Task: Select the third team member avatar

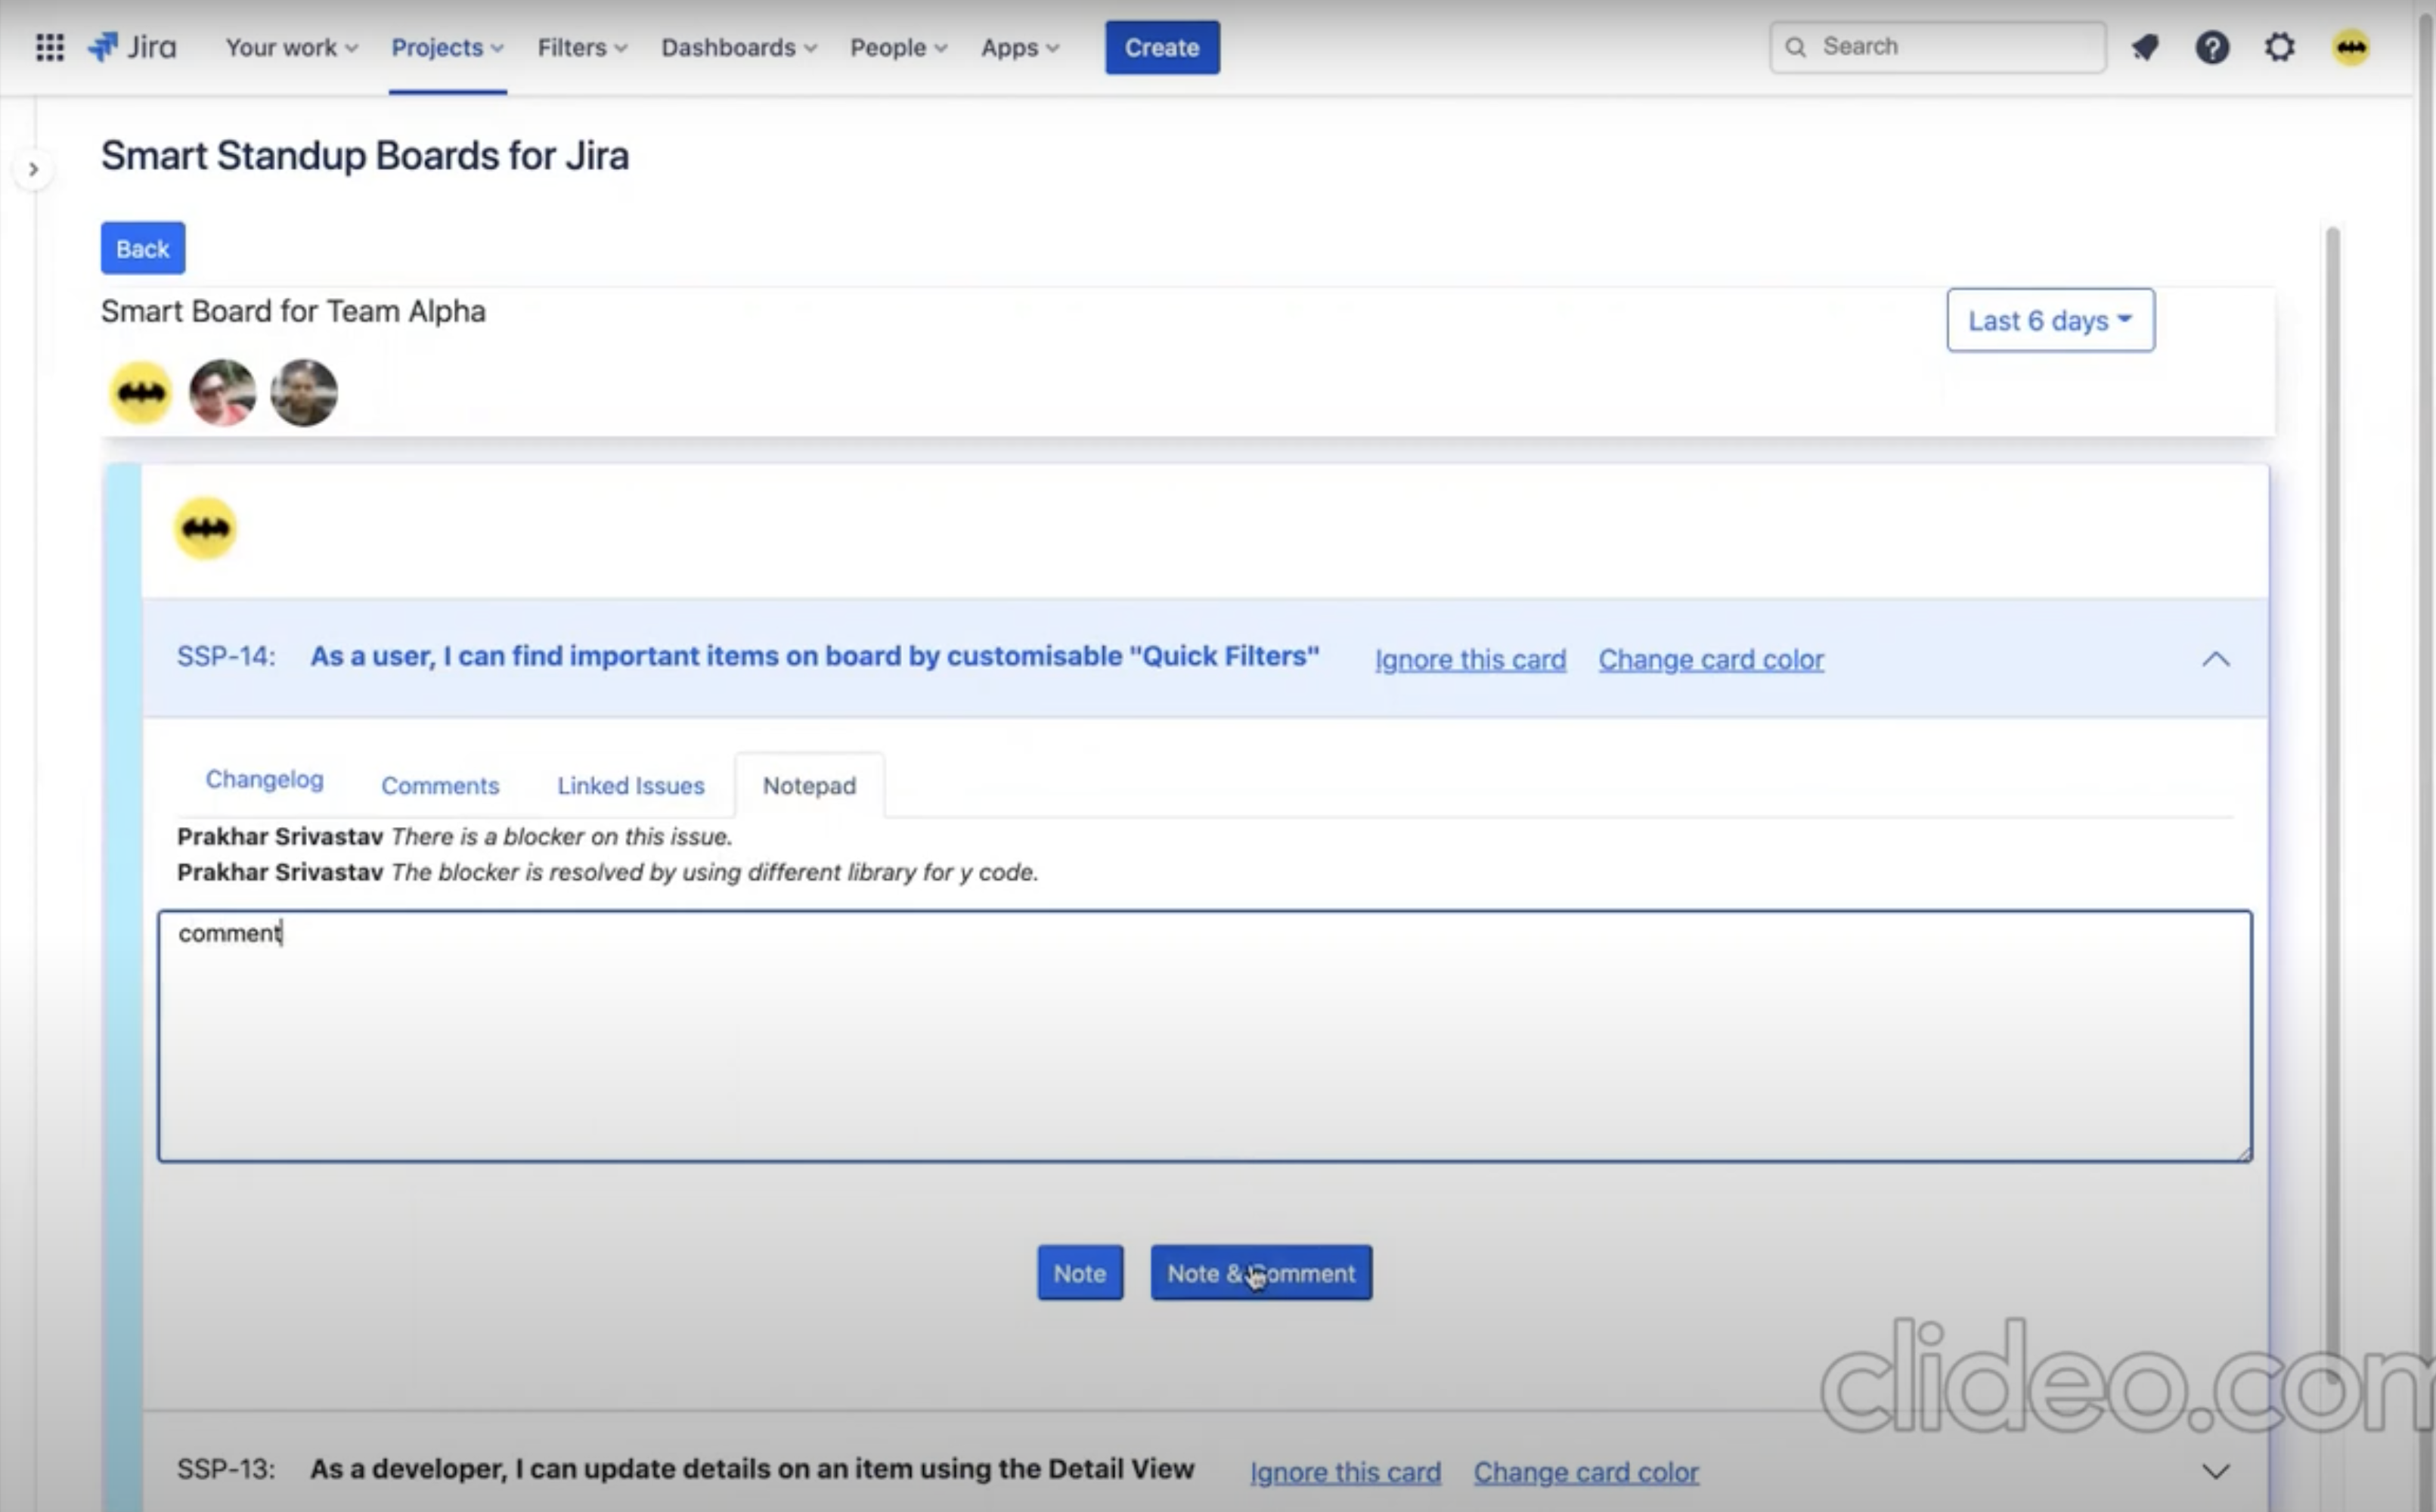Action: pos(303,393)
